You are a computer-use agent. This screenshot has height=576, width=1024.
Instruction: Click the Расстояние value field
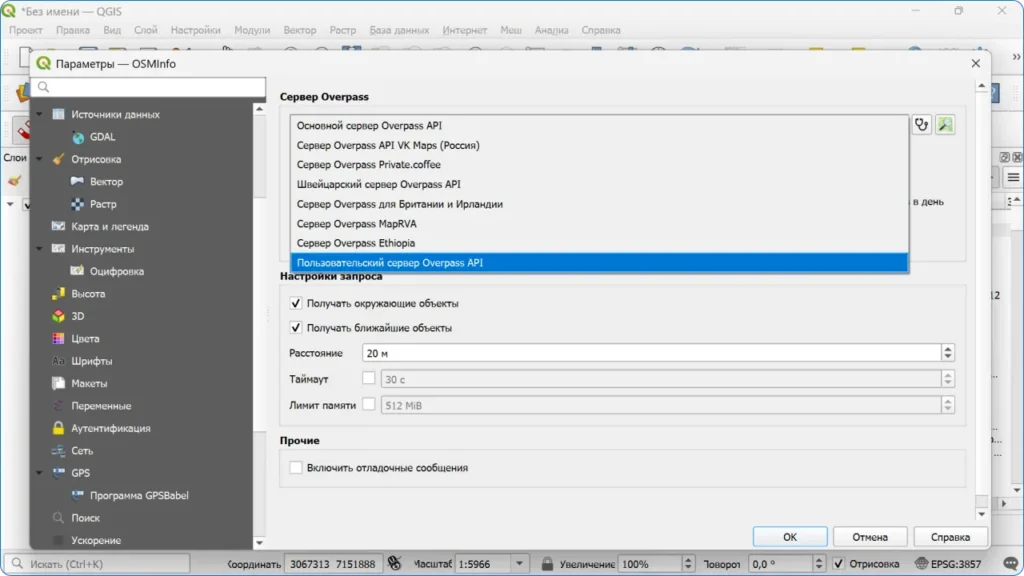pos(652,353)
